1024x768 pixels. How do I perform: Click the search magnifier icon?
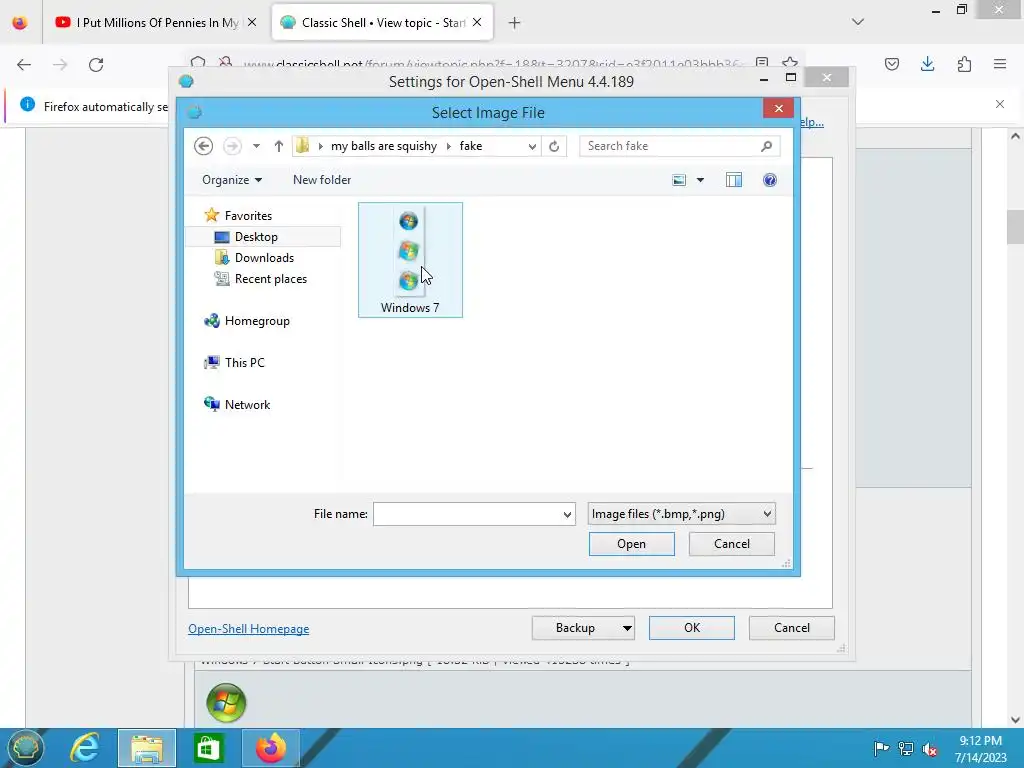[767, 146]
